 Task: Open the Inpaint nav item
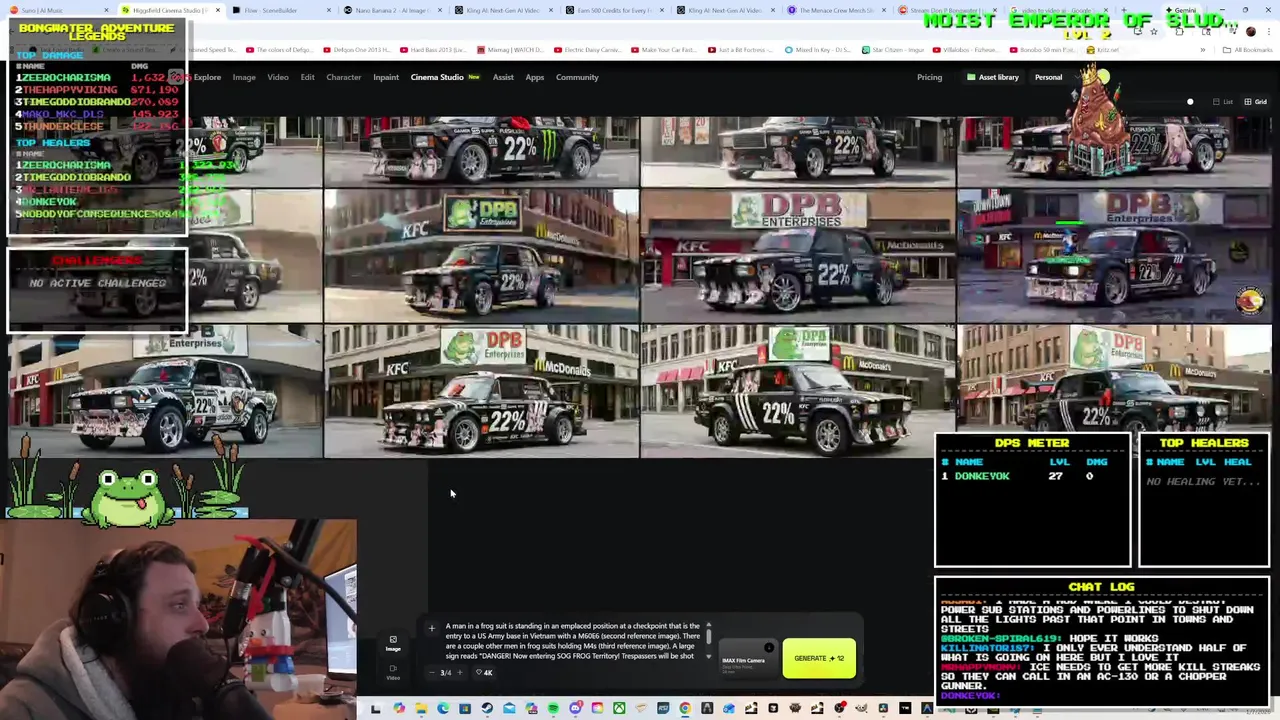pos(386,77)
